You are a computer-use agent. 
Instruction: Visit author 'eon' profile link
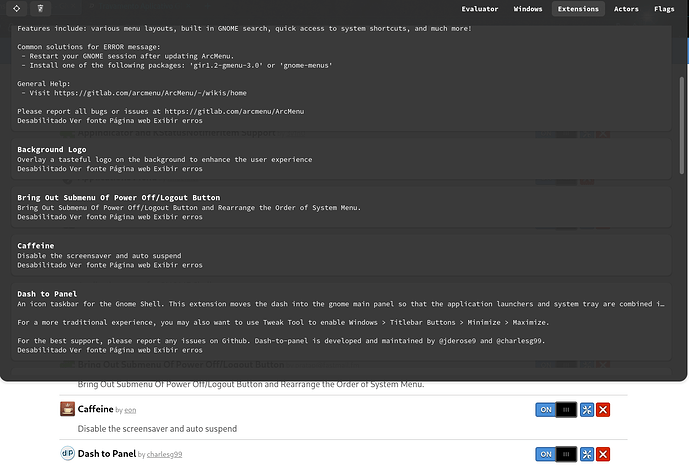point(130,410)
